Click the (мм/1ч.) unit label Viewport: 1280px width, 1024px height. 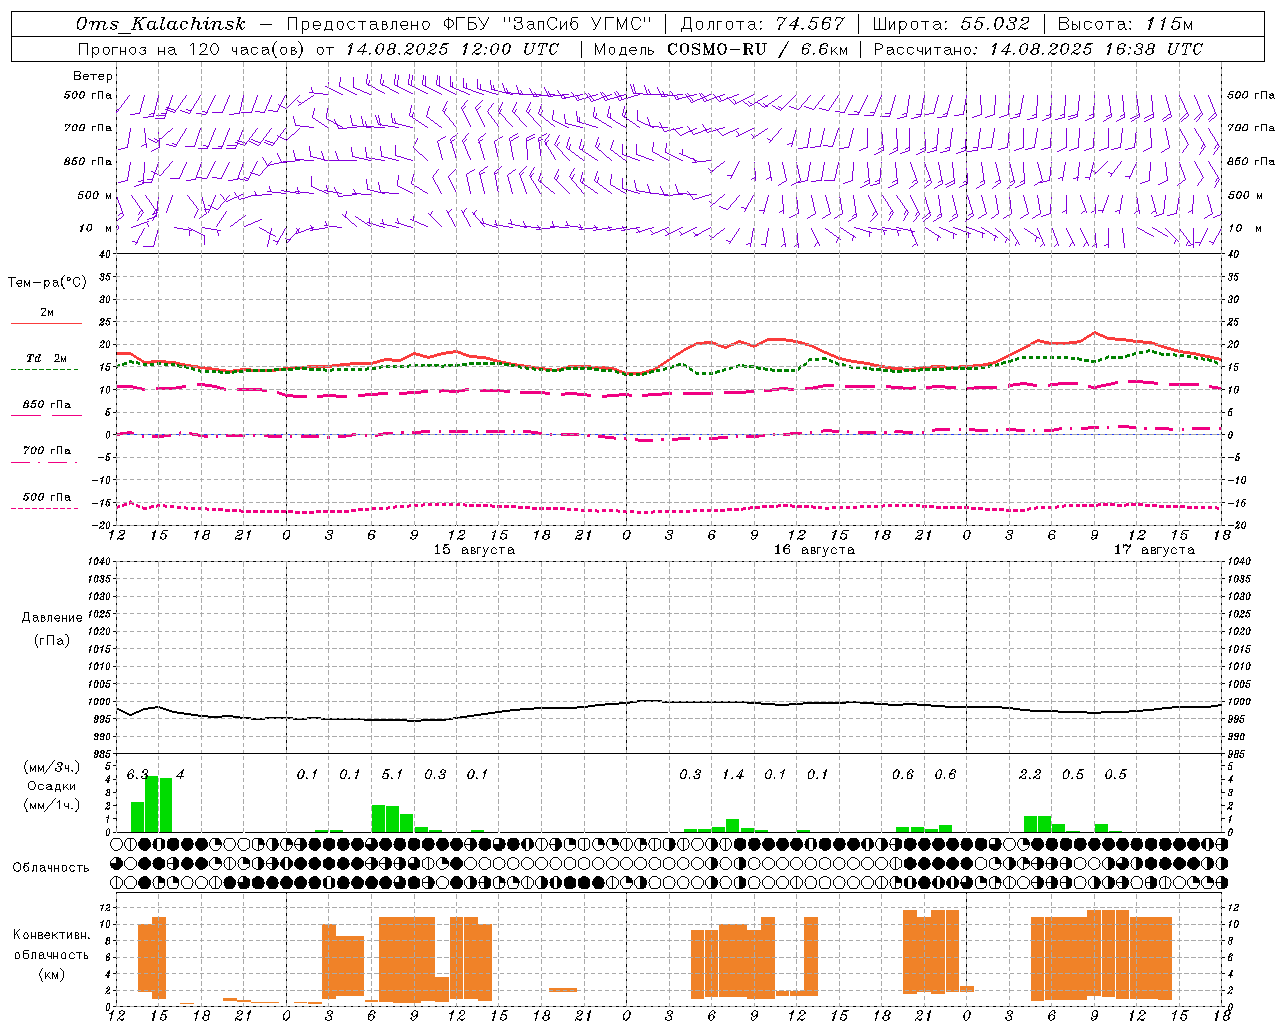pyautogui.click(x=52, y=804)
